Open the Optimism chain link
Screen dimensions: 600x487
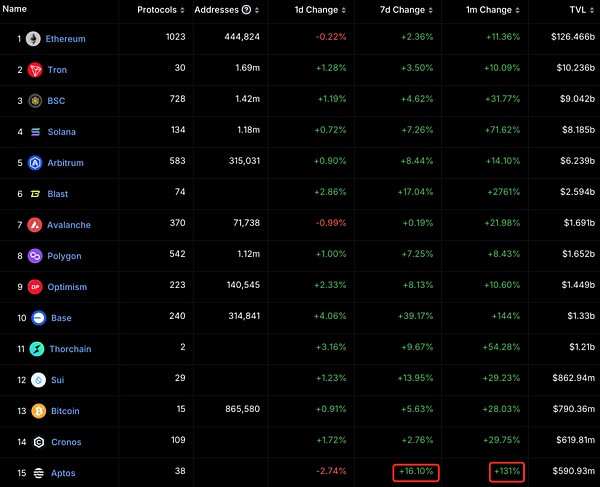(67, 287)
